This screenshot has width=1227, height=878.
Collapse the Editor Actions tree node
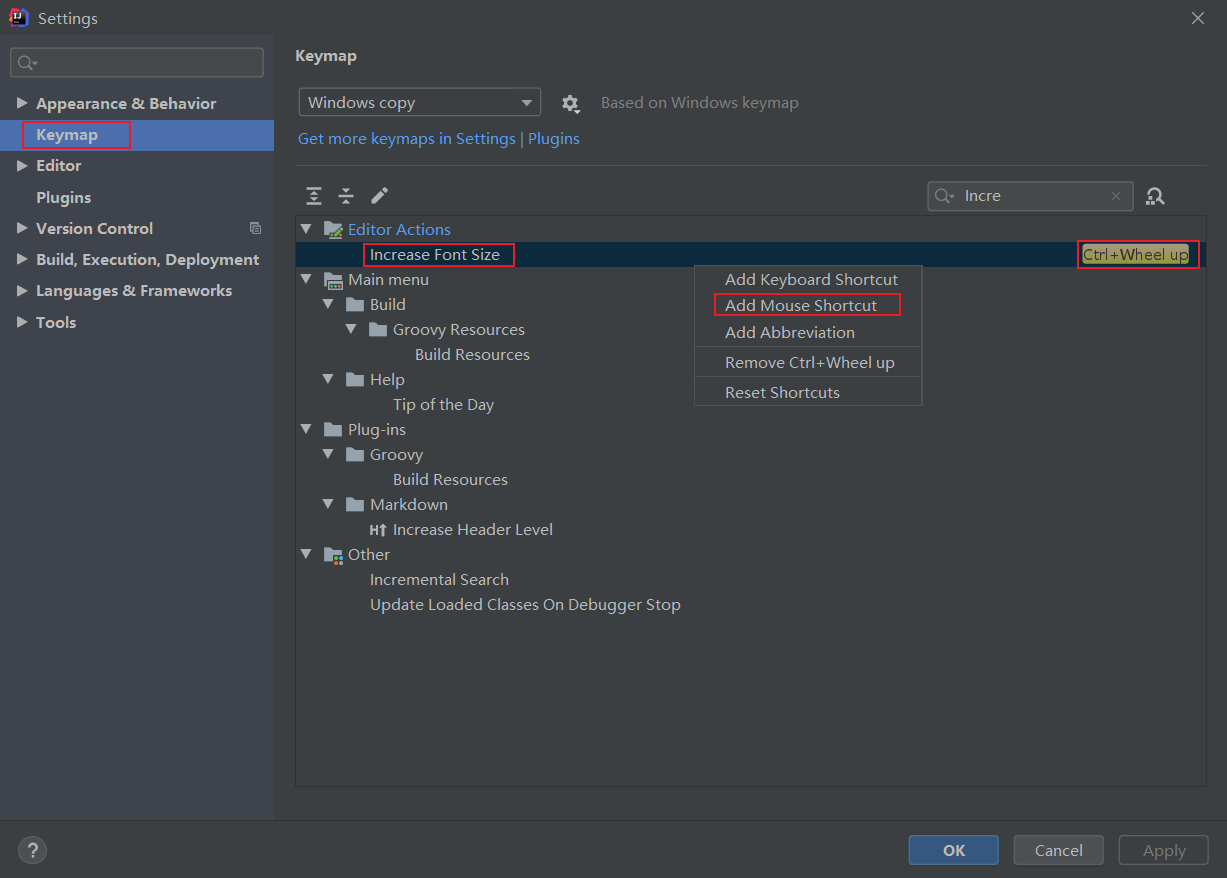[306, 230]
